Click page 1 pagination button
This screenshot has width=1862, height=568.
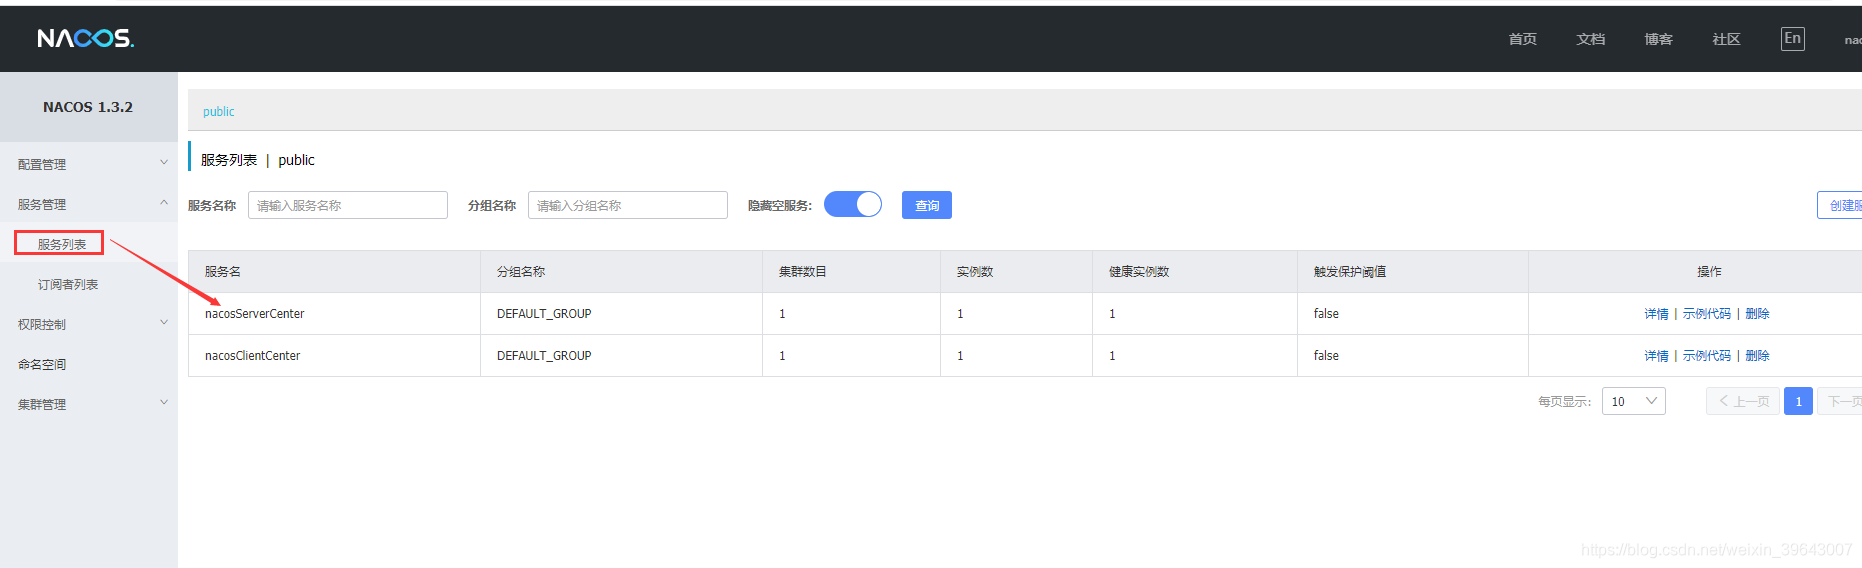(x=1798, y=401)
